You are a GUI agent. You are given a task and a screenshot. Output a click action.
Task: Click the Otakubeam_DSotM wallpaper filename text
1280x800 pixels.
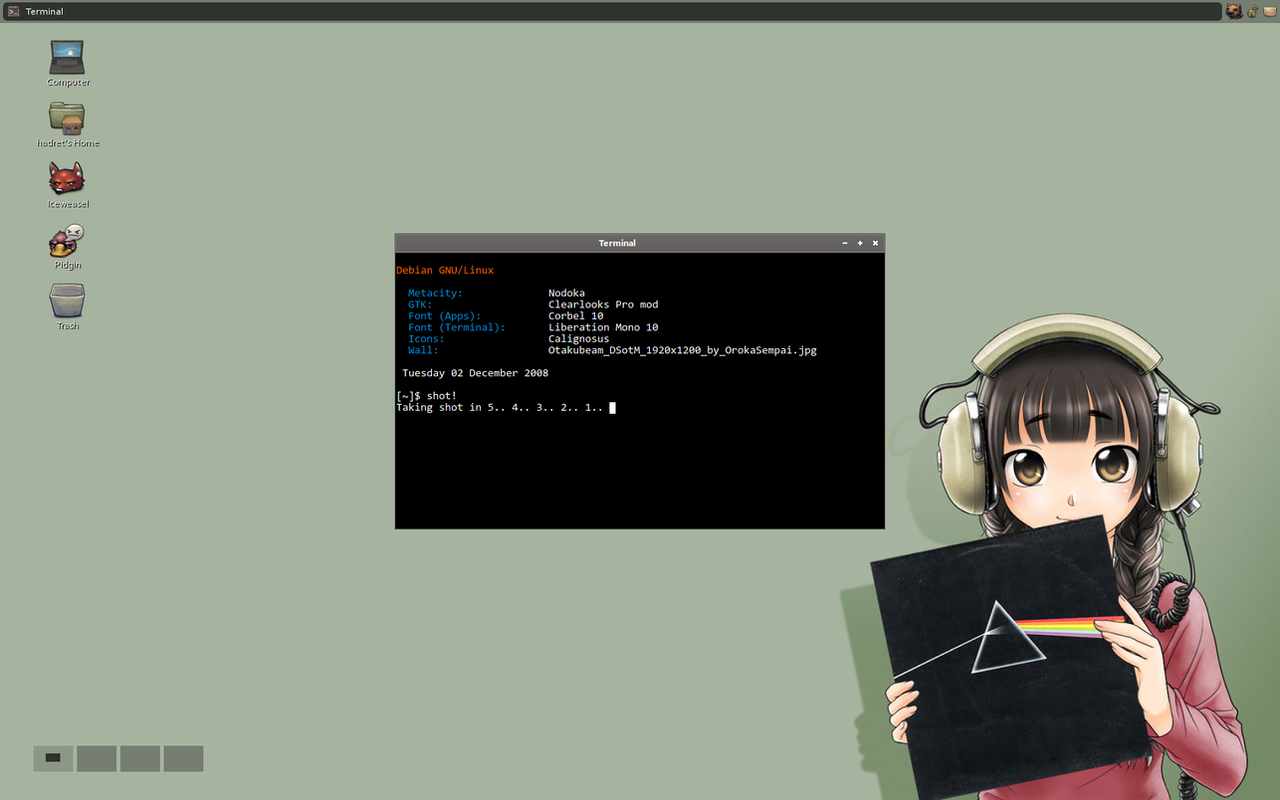tap(682, 350)
